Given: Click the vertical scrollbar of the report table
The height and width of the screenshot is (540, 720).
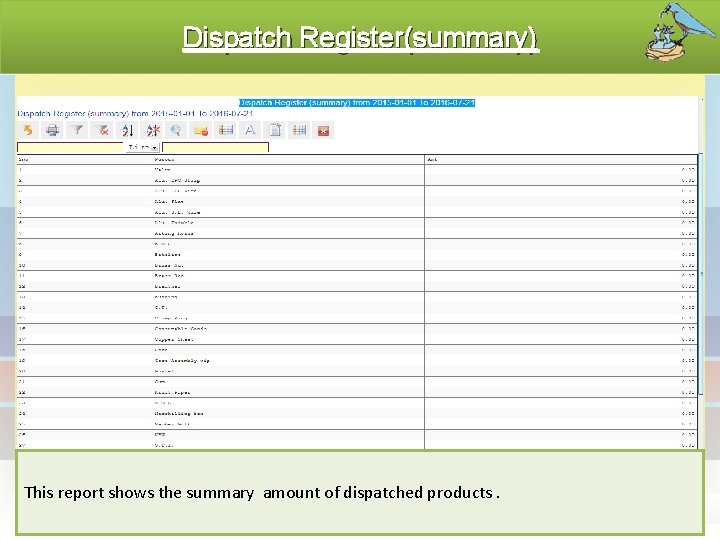Looking at the screenshot, I should click(701, 274).
